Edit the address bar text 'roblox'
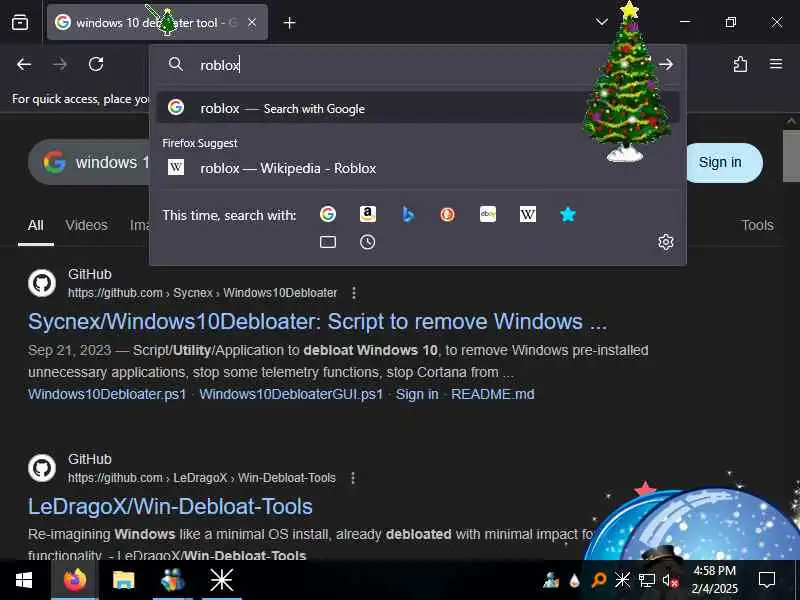 [x=220, y=65]
